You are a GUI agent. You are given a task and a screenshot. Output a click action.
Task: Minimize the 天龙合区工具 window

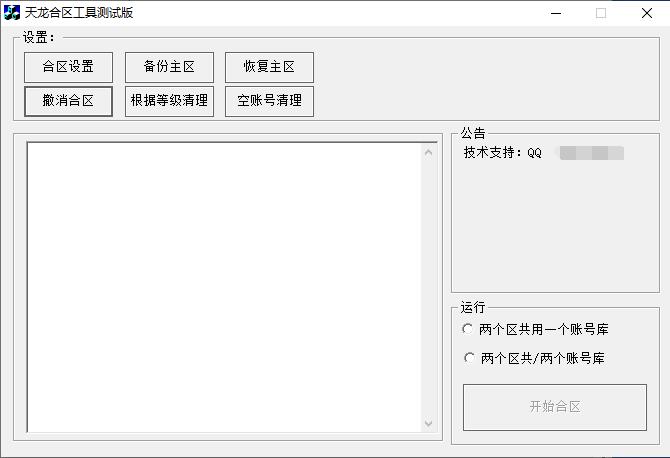[x=555, y=13]
